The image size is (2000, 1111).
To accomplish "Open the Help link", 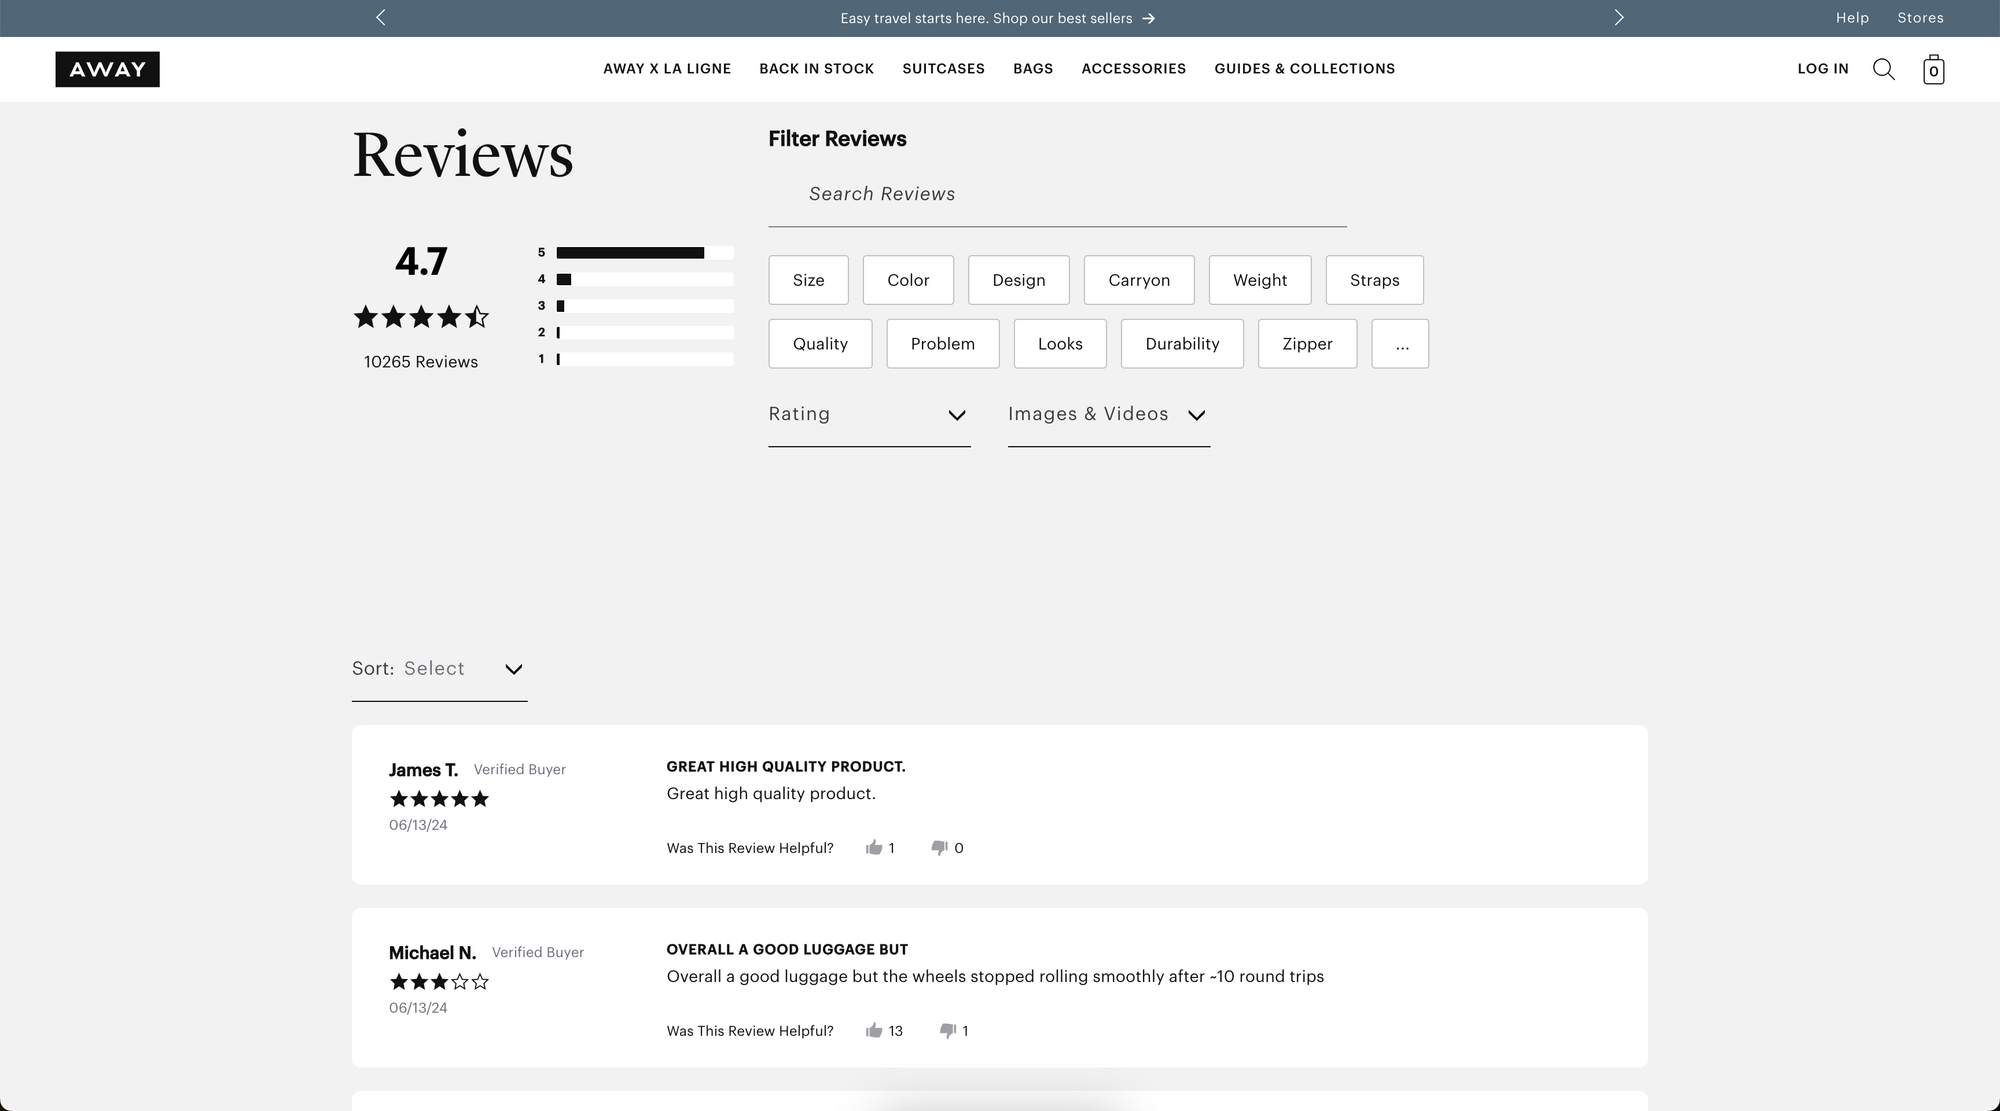I will [1852, 17].
